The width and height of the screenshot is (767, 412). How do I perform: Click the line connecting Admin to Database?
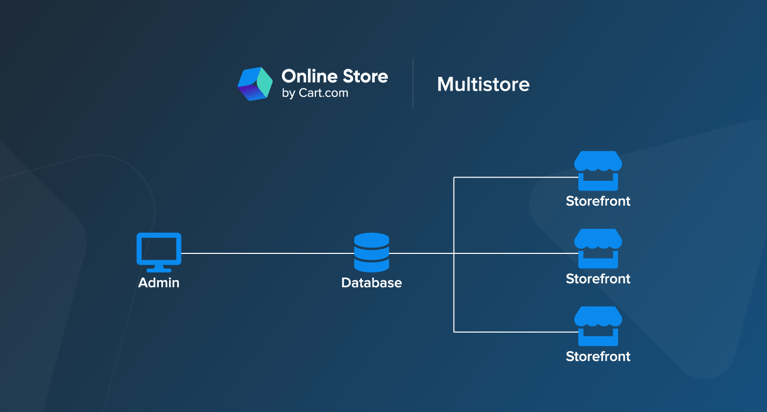[x=265, y=253]
